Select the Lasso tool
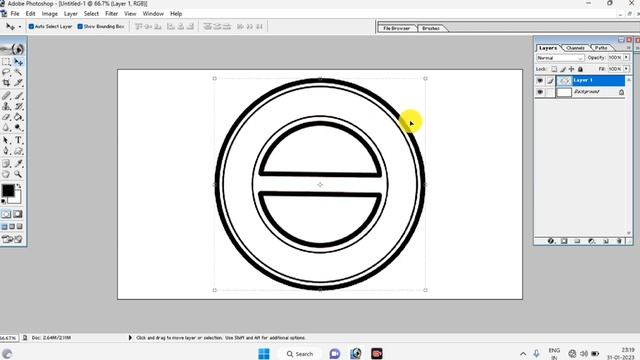640x360 pixels. click(6, 73)
